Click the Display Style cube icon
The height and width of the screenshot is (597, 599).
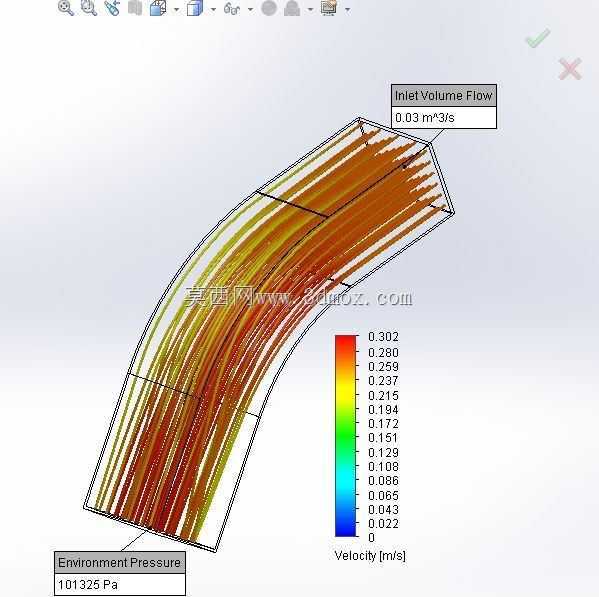(195, 8)
